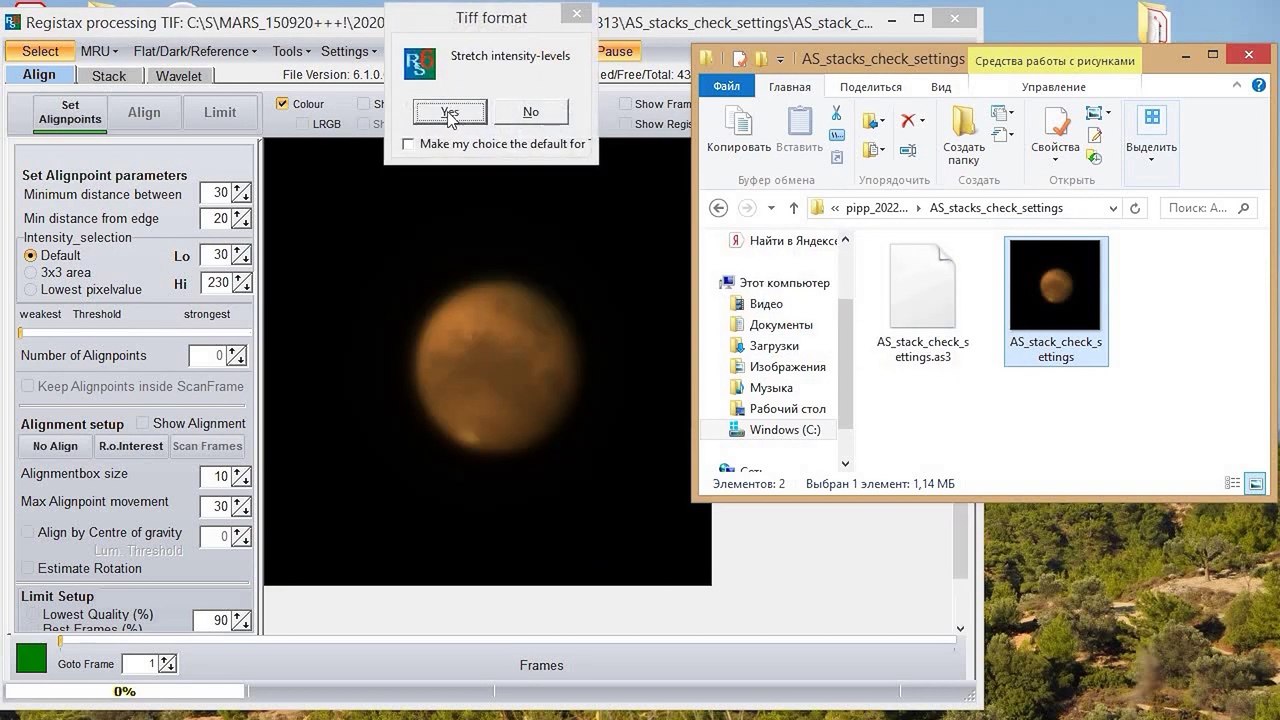This screenshot has width=1280, height=720.
Task: Open the MRU dropdown menu
Action: (x=99, y=51)
